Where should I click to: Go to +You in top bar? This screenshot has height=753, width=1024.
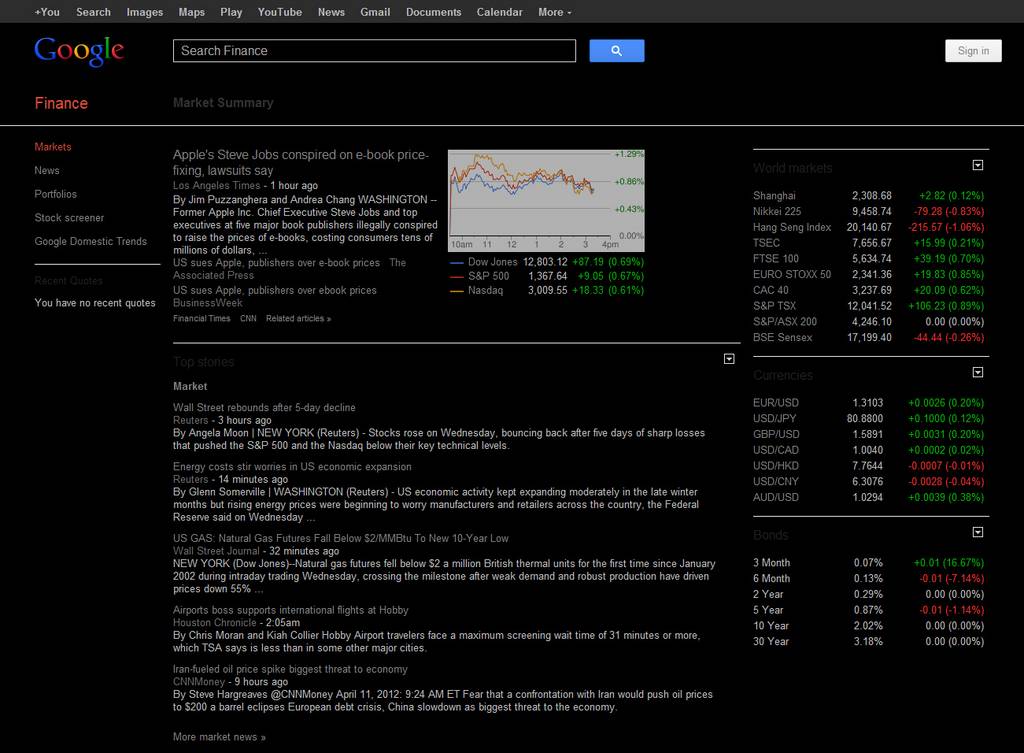pyautogui.click(x=47, y=12)
